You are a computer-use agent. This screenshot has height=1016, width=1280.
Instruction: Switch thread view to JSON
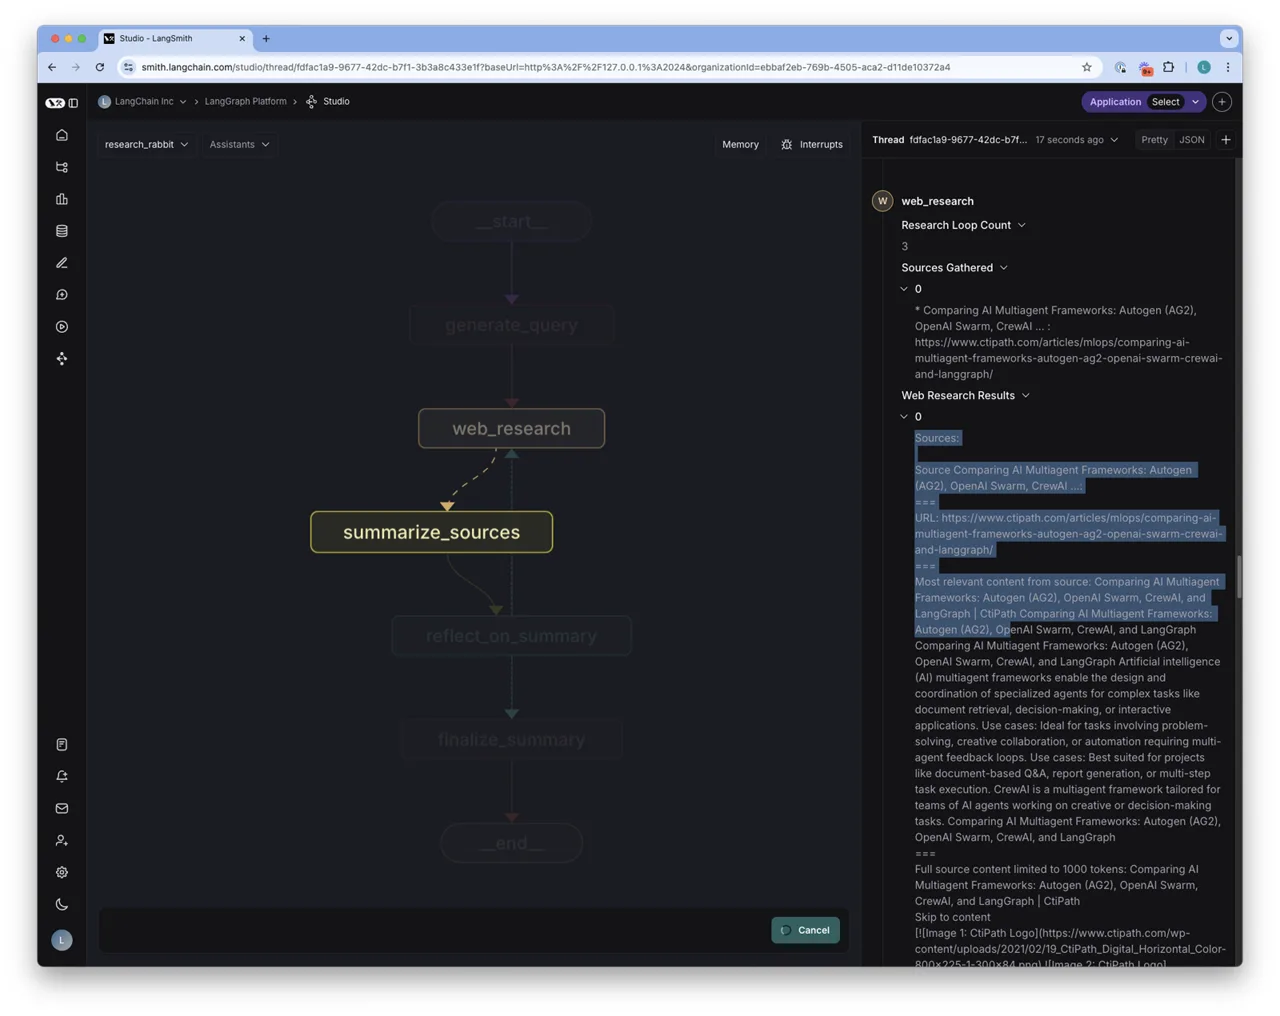click(1192, 140)
